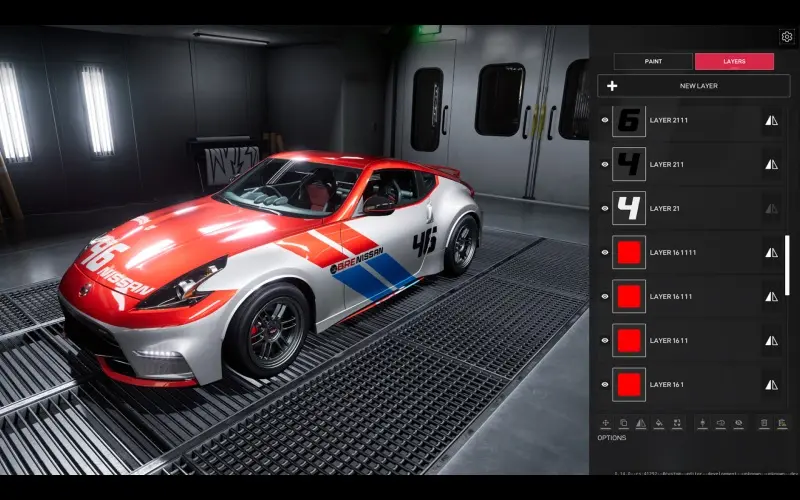Click the duplicate layer icon

(x=623, y=424)
